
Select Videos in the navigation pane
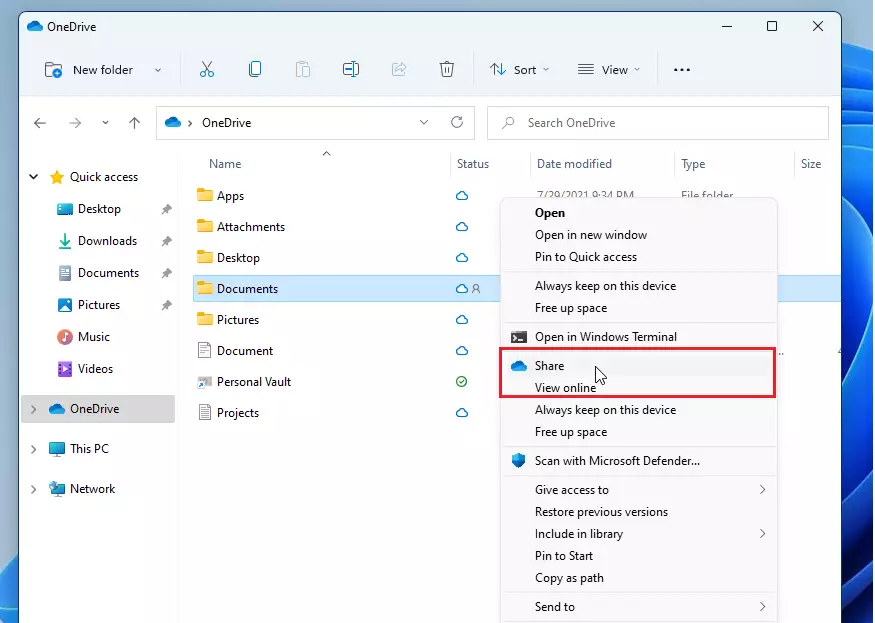point(95,369)
